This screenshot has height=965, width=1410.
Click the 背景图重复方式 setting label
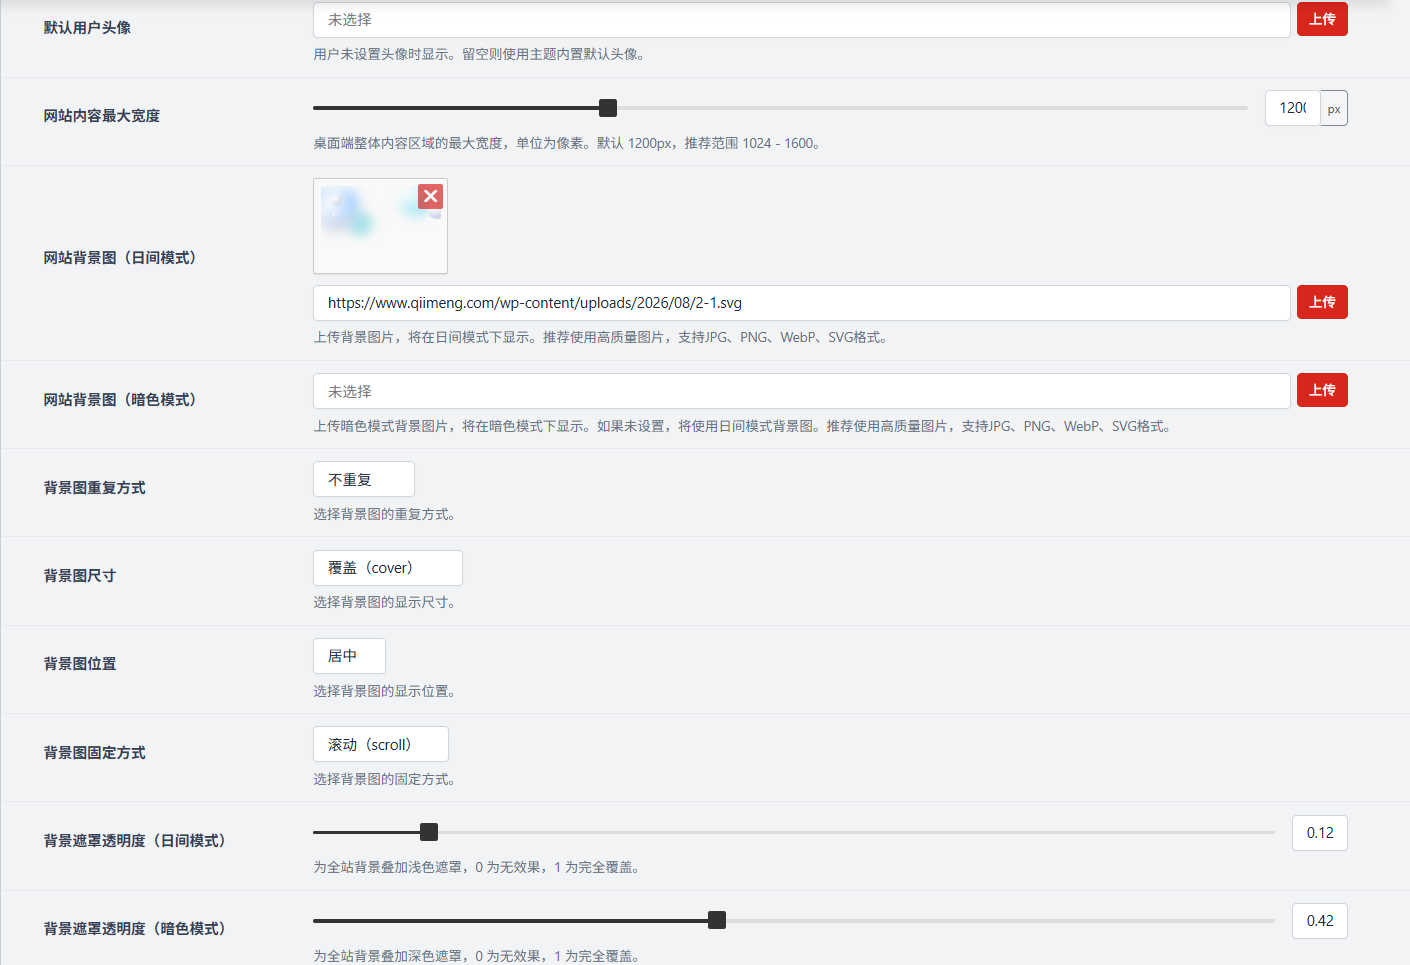94,487
